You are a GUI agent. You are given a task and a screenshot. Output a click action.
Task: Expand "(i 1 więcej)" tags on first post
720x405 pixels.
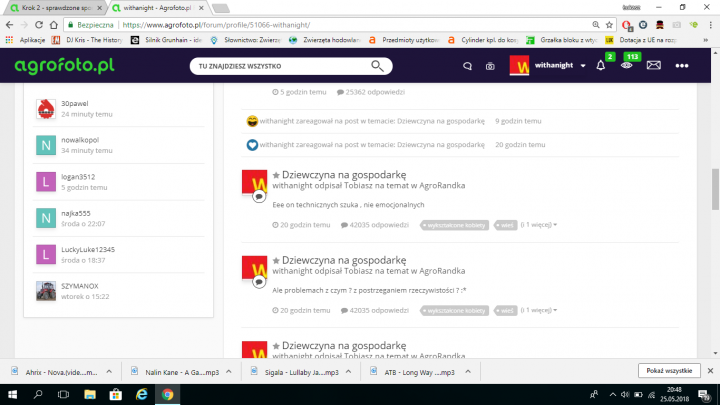(539, 225)
